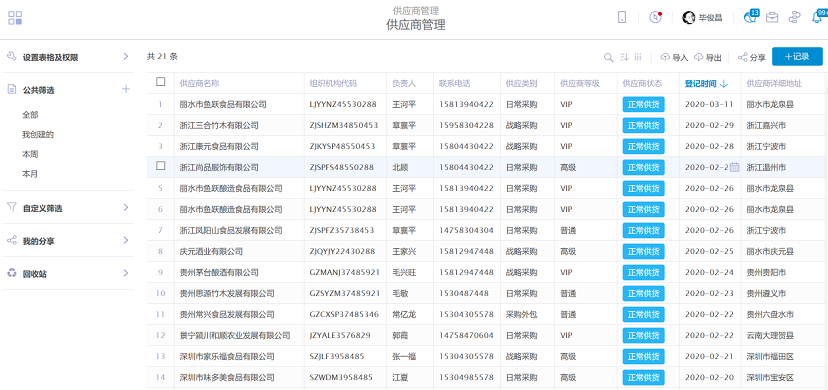Click 毛兴旺 responsible person cell
Image resolution: width=828 pixels, height=390 pixels.
tap(404, 273)
